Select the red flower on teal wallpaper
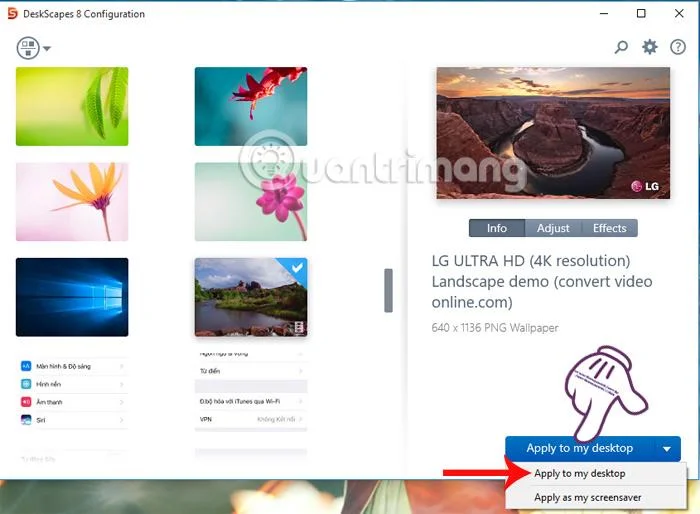The width and height of the screenshot is (700, 514). [x=251, y=106]
